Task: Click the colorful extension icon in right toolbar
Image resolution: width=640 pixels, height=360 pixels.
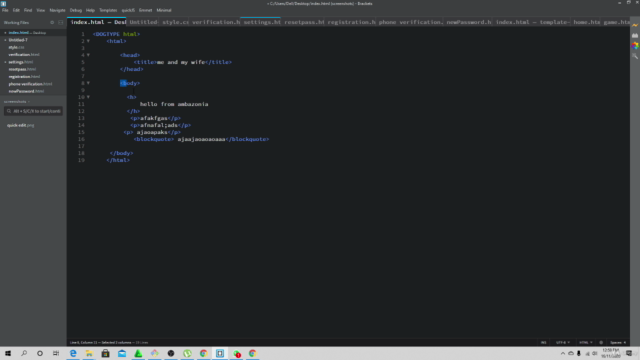Action: pyautogui.click(x=635, y=46)
